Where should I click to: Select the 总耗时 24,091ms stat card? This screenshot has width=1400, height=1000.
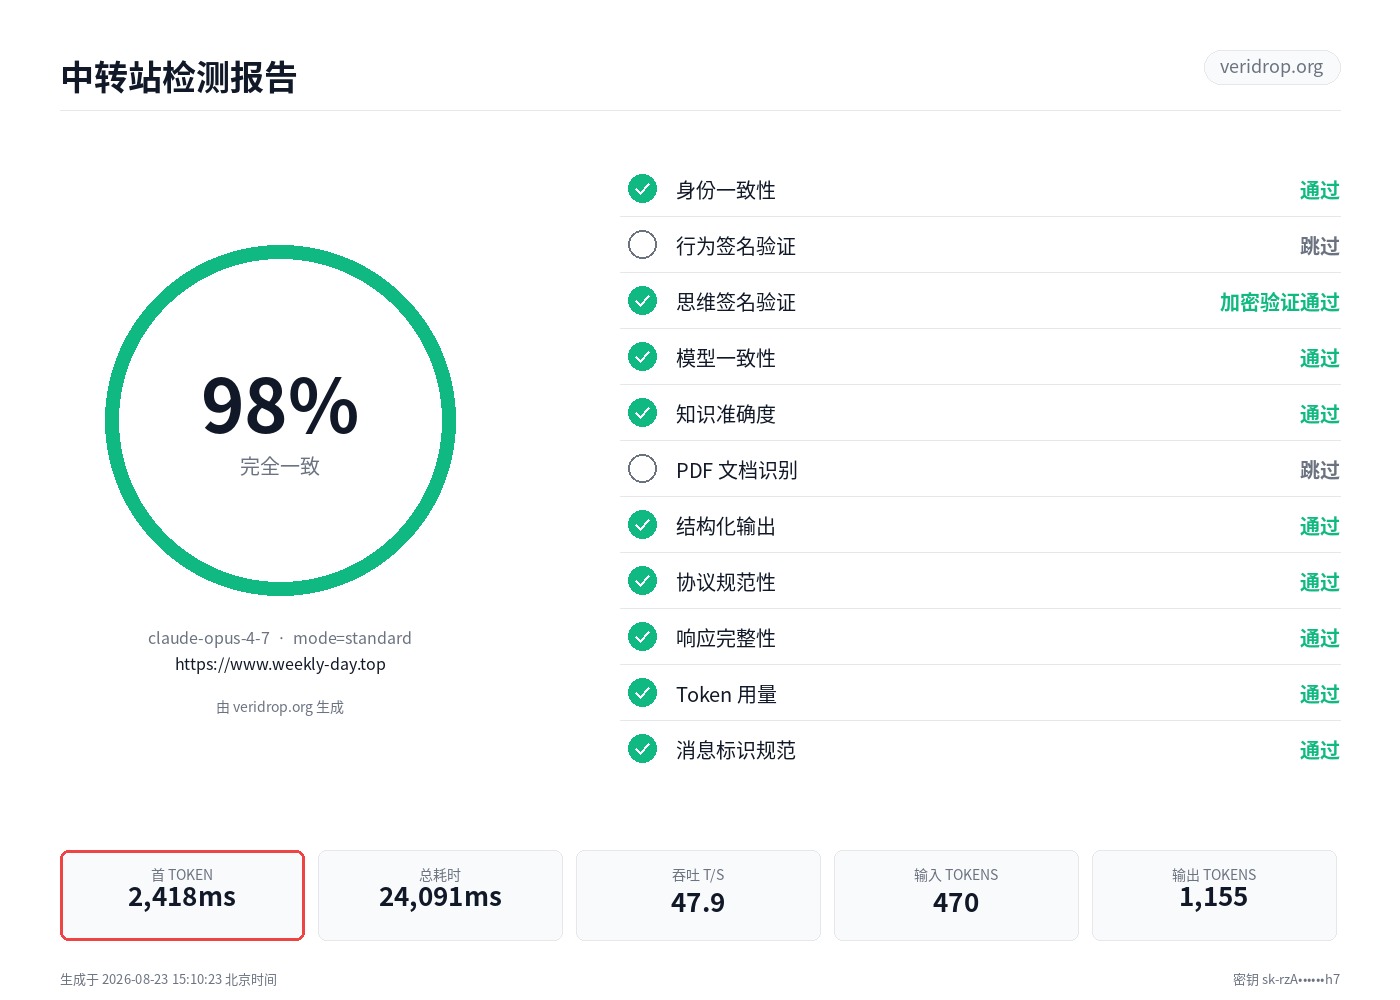click(x=440, y=895)
